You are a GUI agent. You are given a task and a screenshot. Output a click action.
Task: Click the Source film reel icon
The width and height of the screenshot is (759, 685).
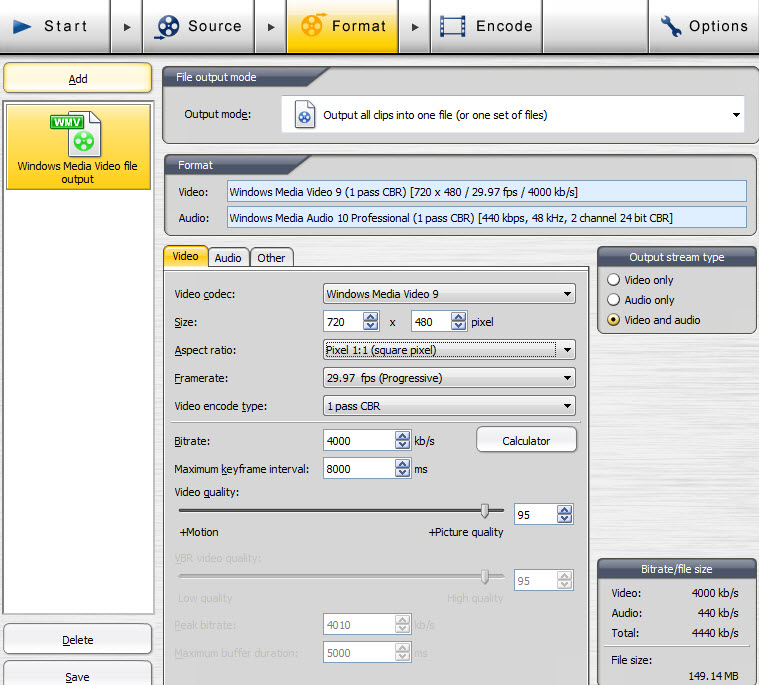(x=167, y=26)
